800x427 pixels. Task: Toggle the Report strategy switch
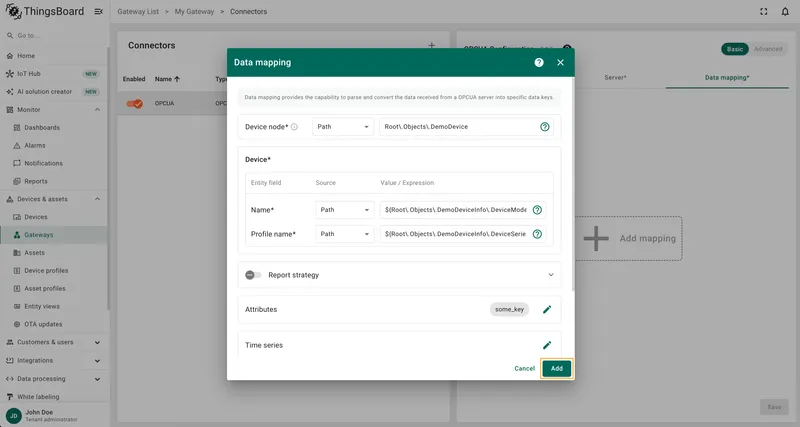coord(253,275)
